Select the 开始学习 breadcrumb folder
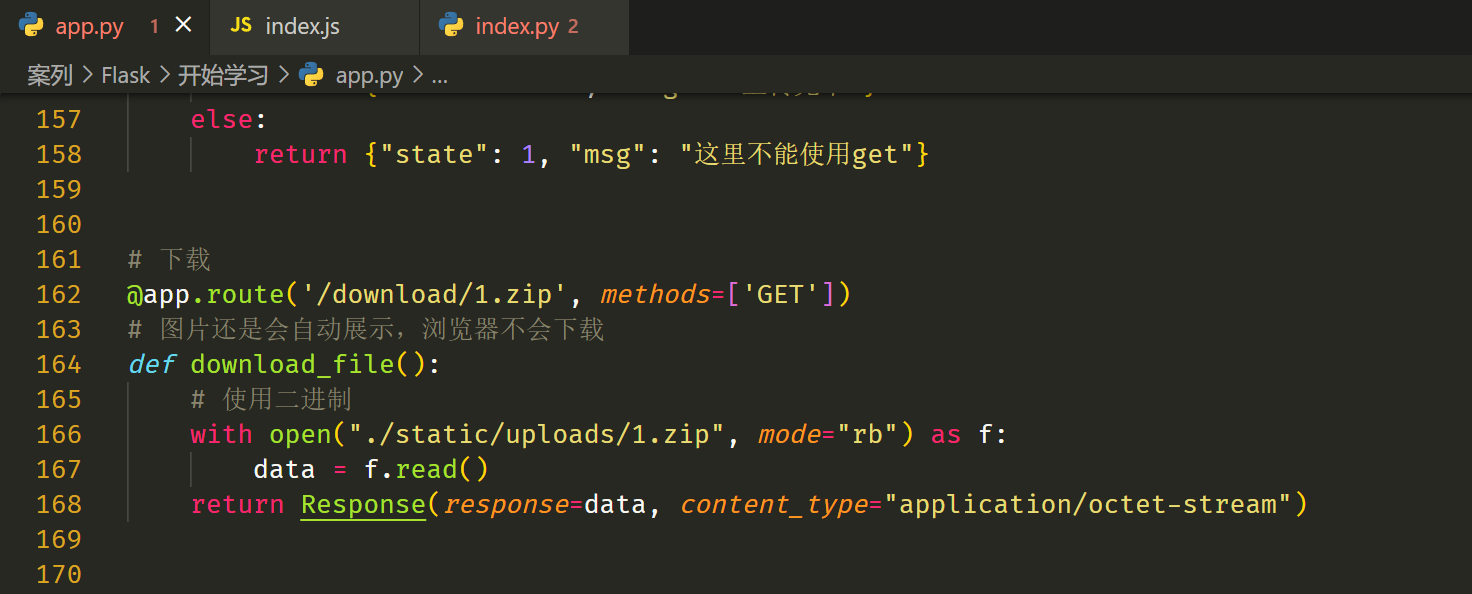 (x=223, y=75)
